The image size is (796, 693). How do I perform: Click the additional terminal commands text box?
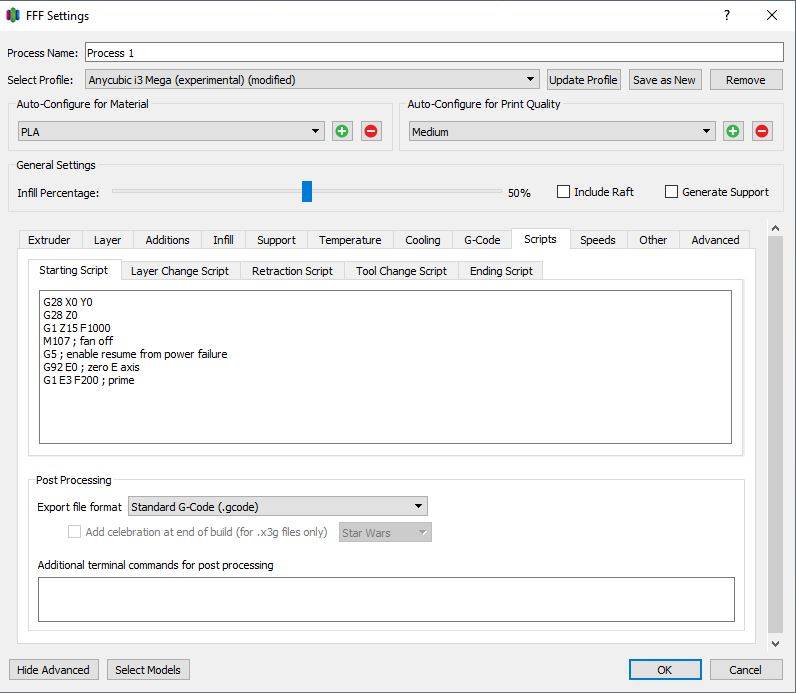[386, 599]
